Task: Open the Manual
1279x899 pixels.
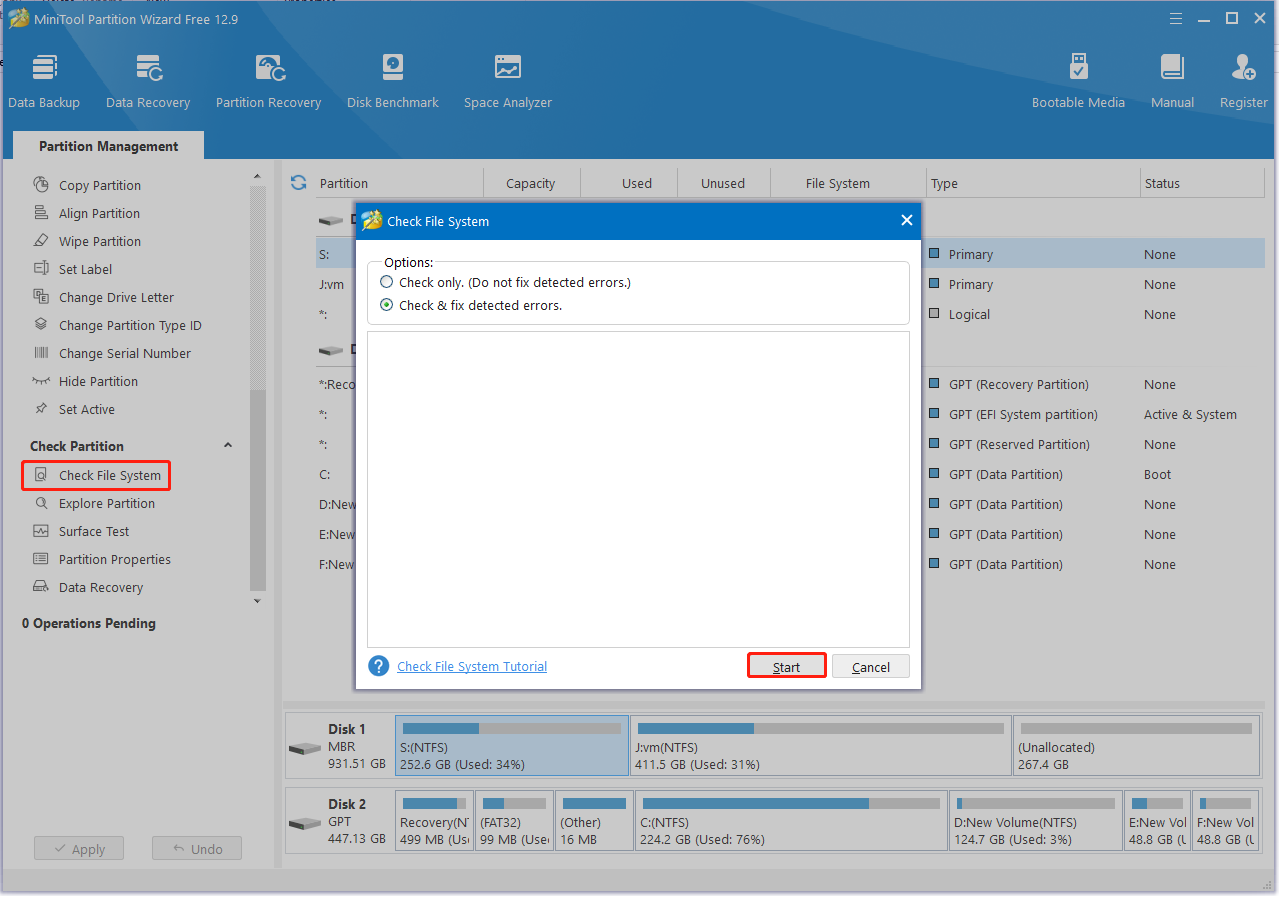Action: pyautogui.click(x=1172, y=81)
